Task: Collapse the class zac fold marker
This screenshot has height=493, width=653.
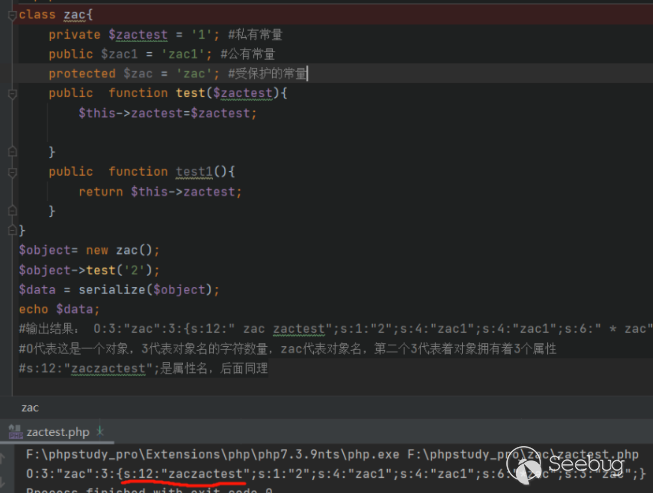Action: coord(12,15)
